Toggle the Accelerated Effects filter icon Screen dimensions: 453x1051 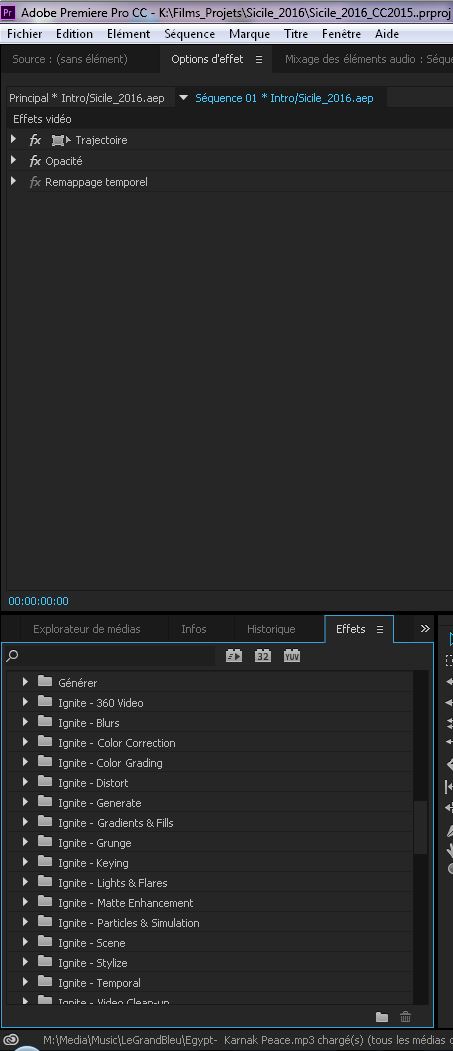click(233, 656)
